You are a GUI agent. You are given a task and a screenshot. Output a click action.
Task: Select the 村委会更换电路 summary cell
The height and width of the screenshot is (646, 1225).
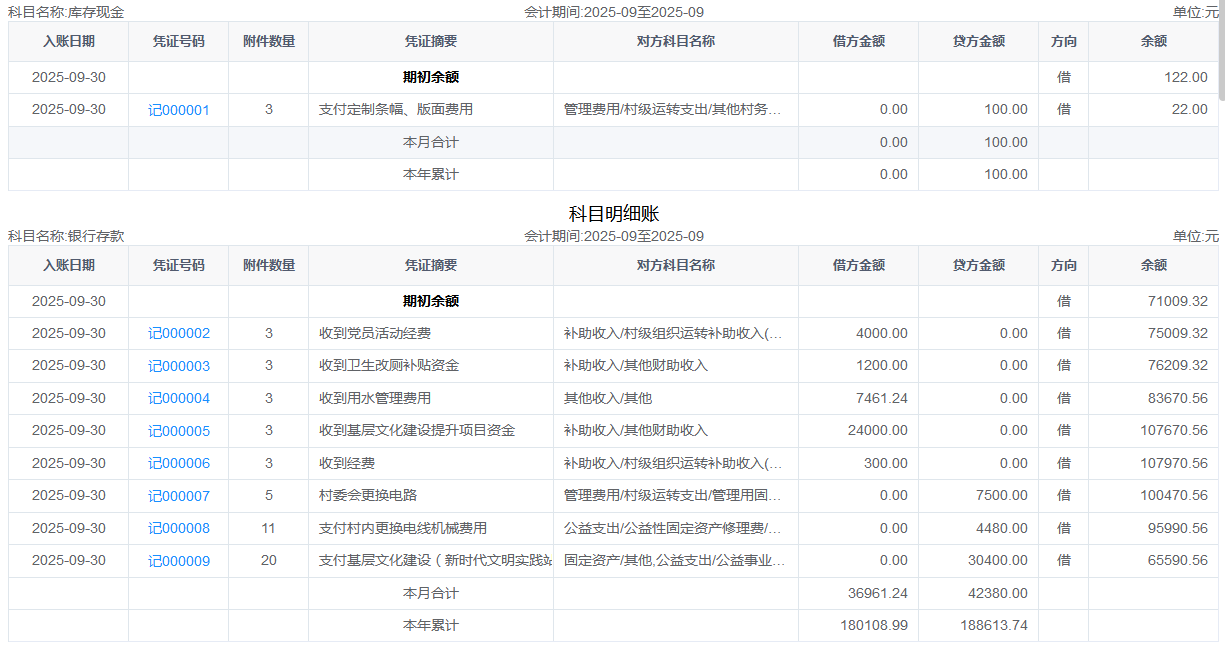click(368, 496)
